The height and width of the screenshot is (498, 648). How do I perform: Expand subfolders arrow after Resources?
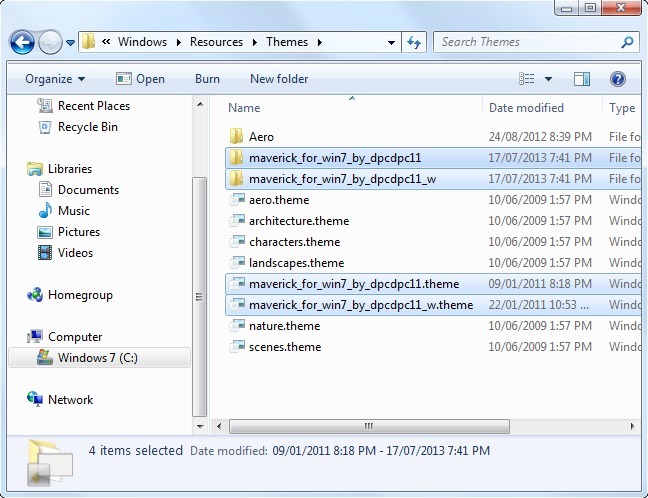pyautogui.click(x=255, y=42)
